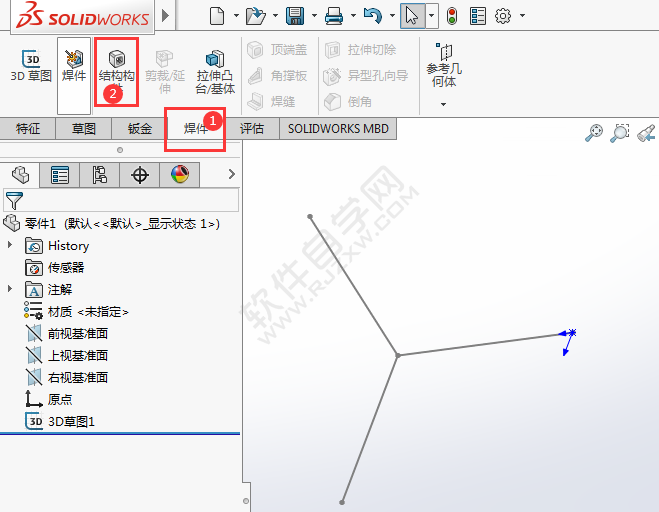Switch to the 评估 tab

point(252,128)
